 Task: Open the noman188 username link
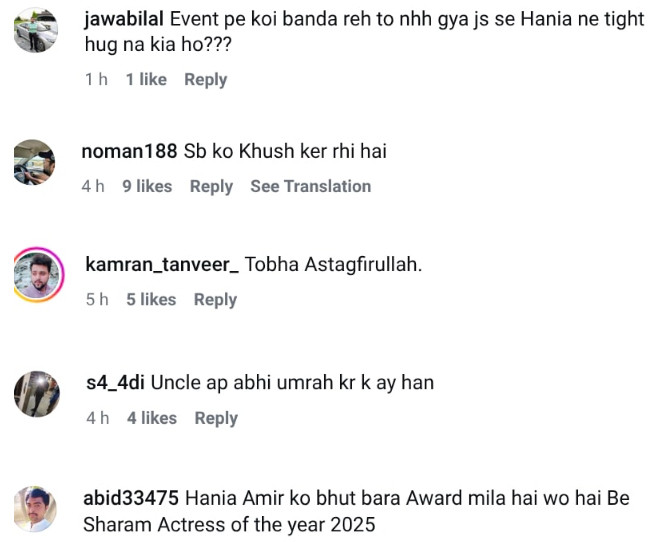(130, 152)
